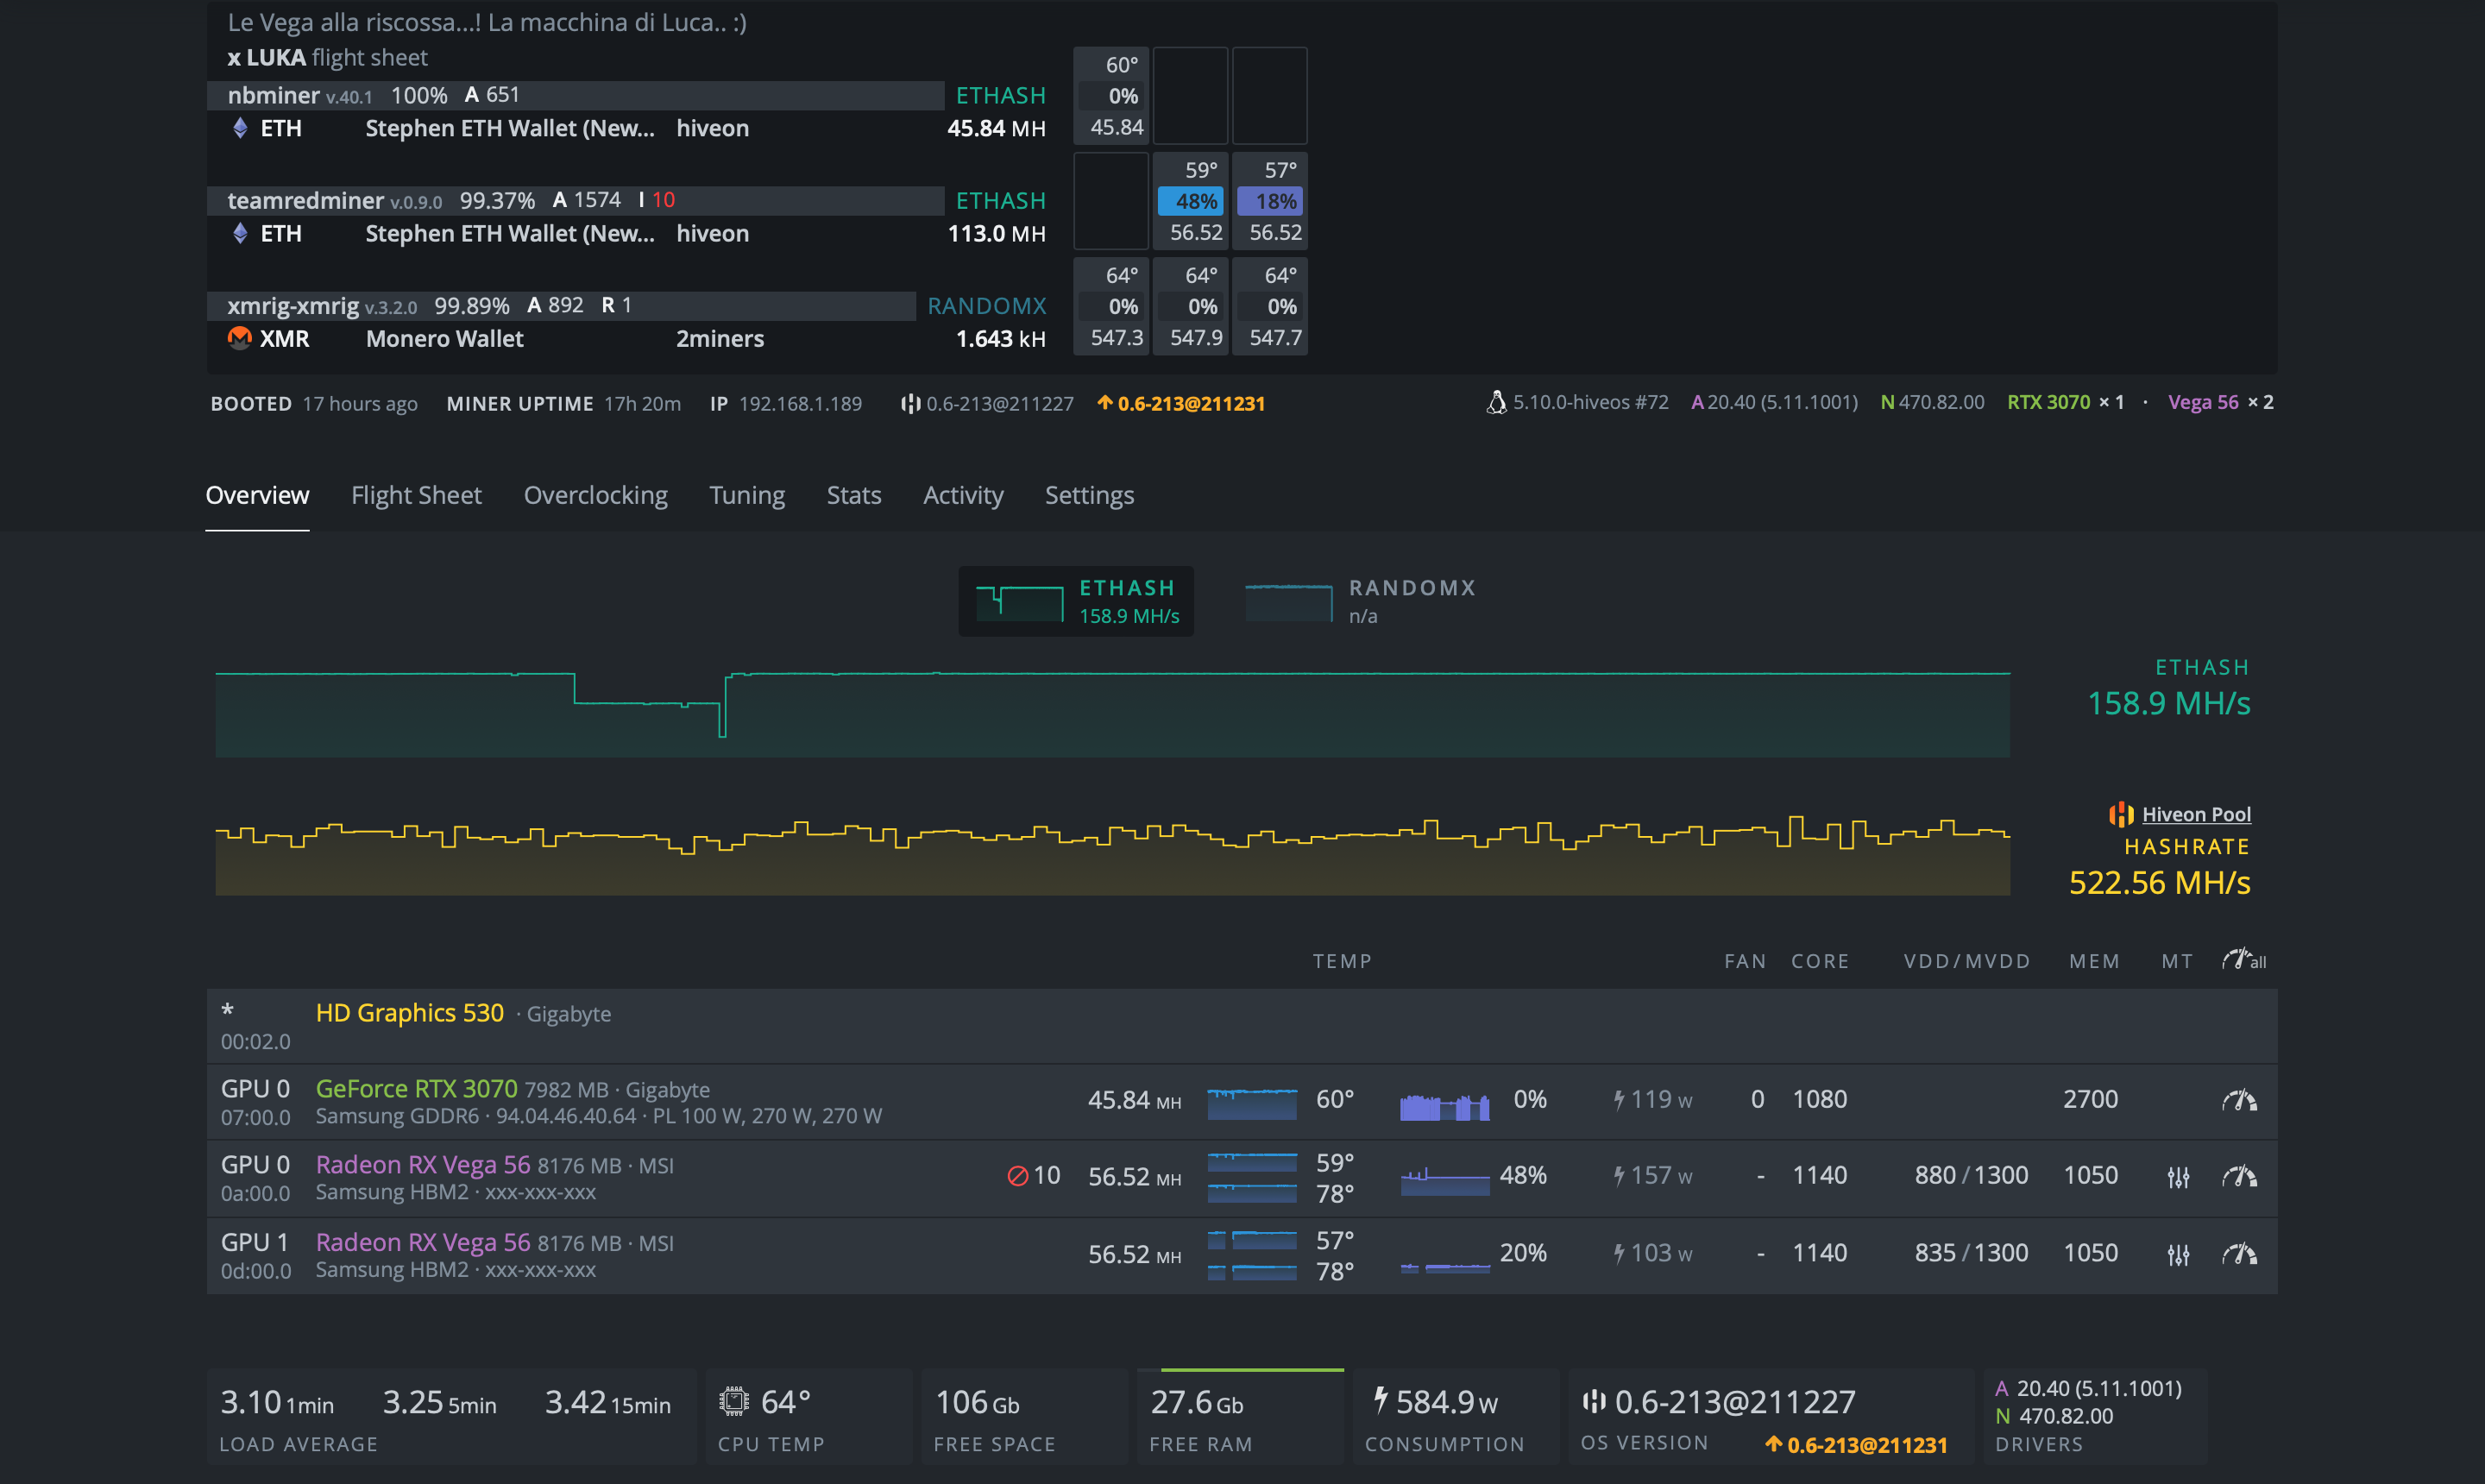Image resolution: width=2485 pixels, height=1484 pixels.
Task: Click teamredminer v.0.9.0 miner row
Action: pyautogui.click(x=575, y=200)
